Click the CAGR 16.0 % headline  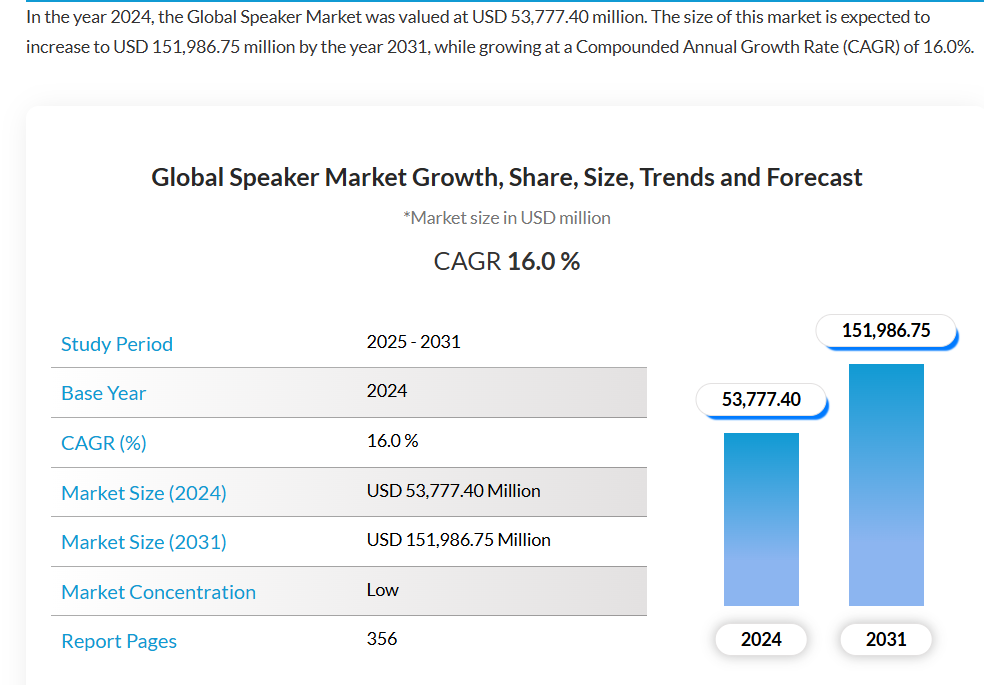point(507,262)
